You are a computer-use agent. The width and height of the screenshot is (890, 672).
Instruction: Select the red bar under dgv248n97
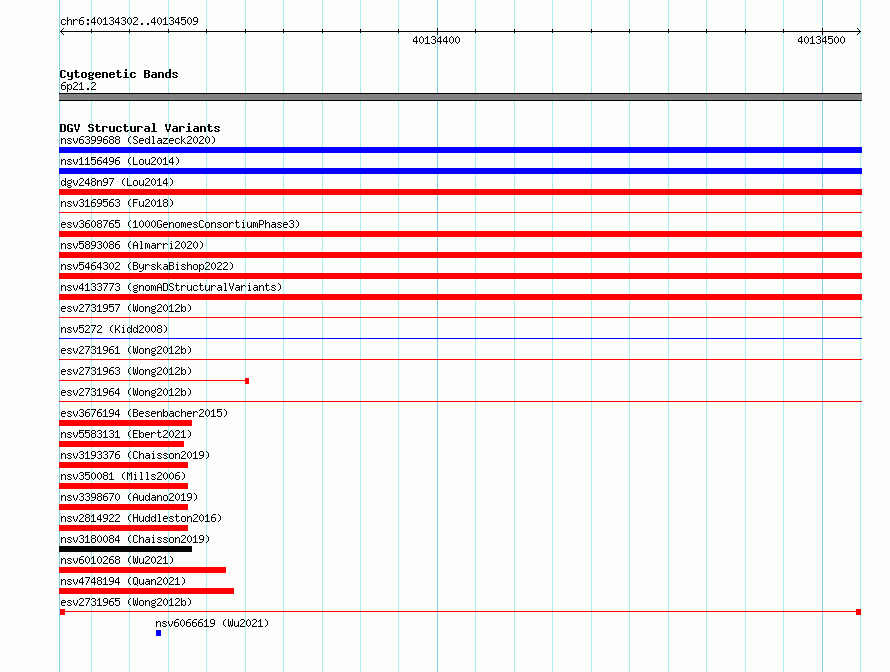(x=460, y=192)
